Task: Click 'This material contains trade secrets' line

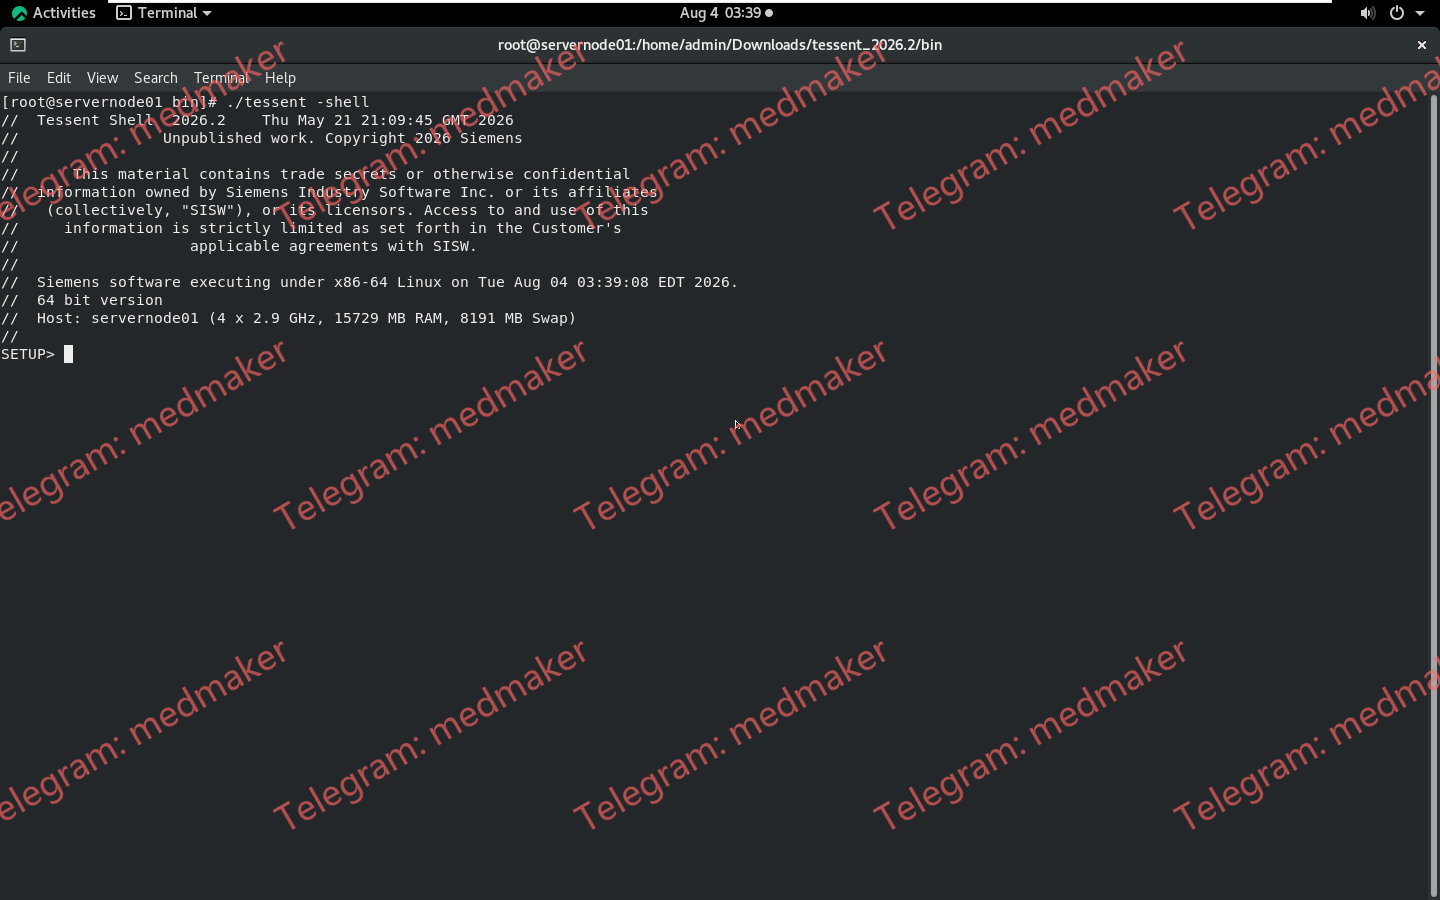Action: 351,174
